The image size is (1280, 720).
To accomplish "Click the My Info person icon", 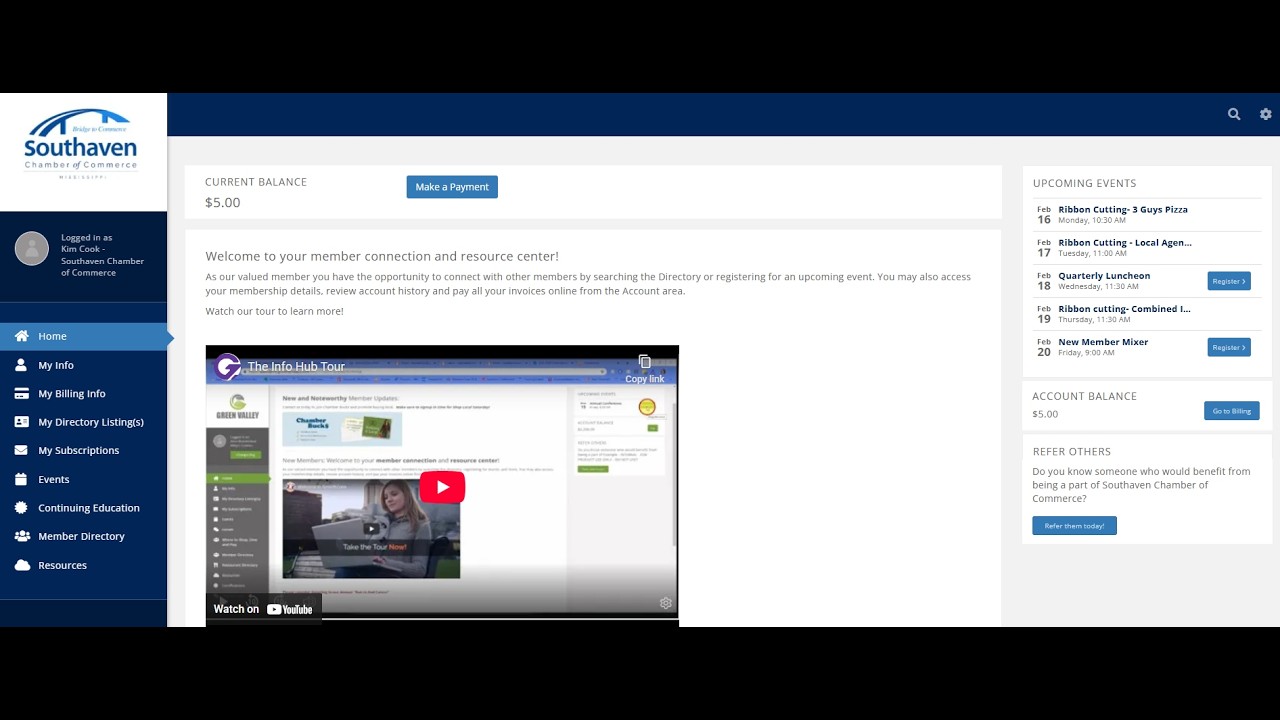I will point(21,365).
